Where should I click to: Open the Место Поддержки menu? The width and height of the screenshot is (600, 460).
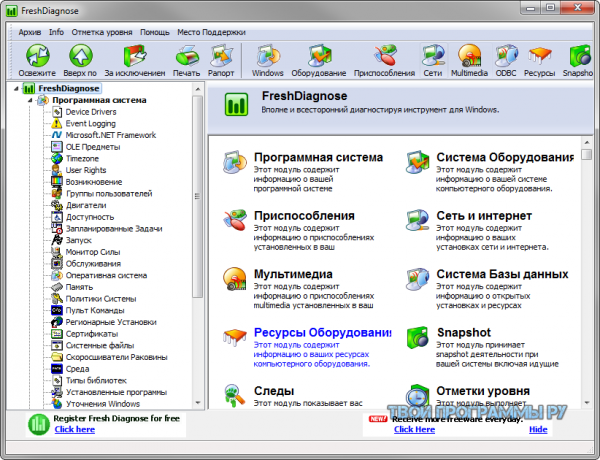pyautogui.click(x=211, y=32)
